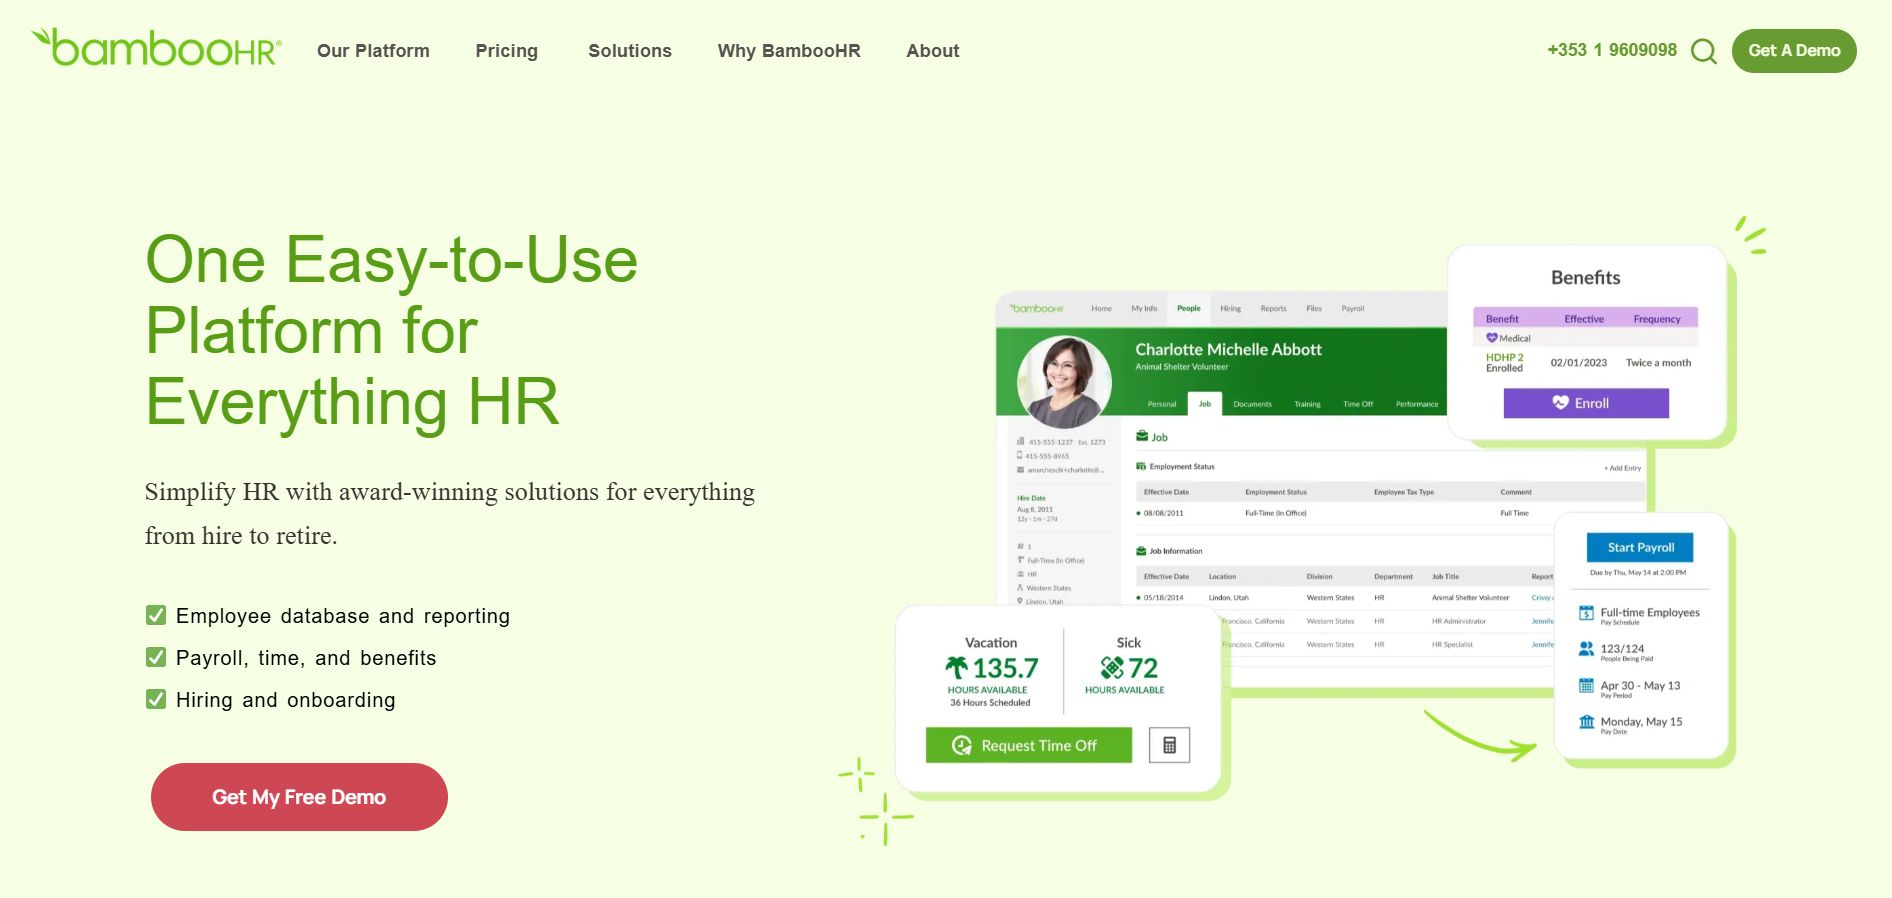Expand the Our Platform menu

click(373, 51)
